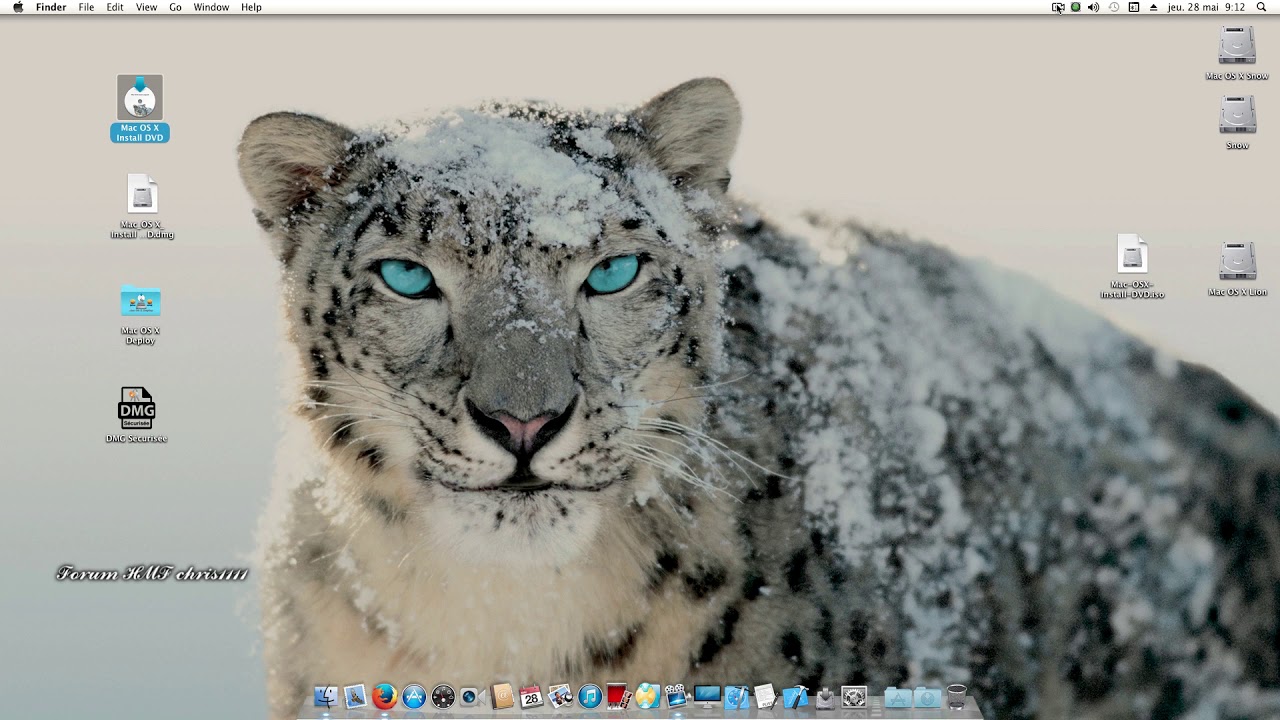Open the keyboard input source menu
Viewport: 1280px width, 720px height.
(1134, 7)
